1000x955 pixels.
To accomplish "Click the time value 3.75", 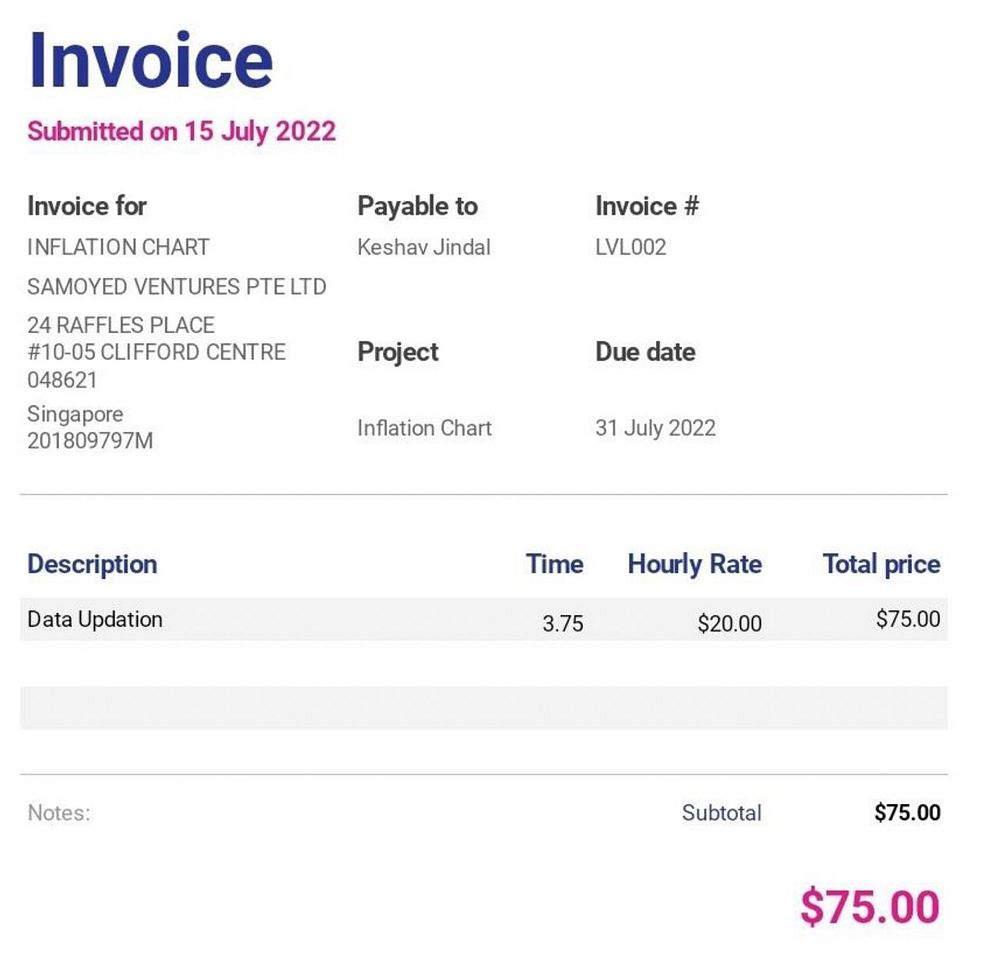I will point(562,623).
